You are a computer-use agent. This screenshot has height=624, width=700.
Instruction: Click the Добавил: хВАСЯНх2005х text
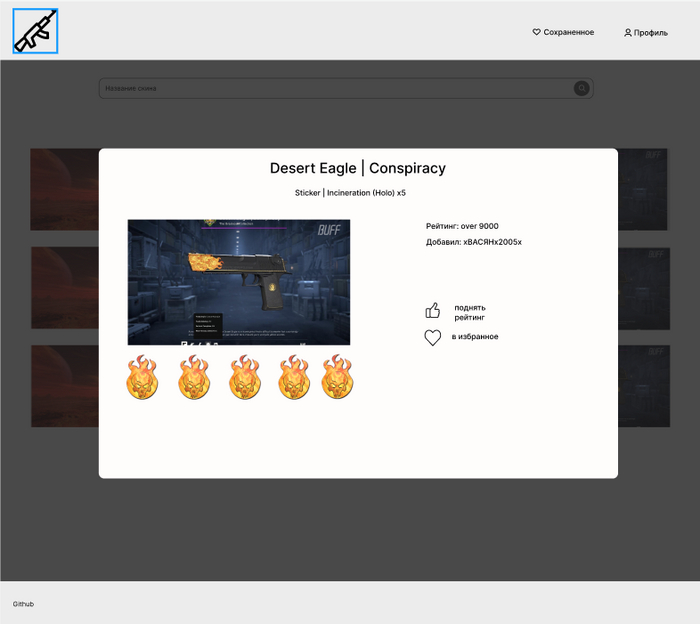click(474, 242)
